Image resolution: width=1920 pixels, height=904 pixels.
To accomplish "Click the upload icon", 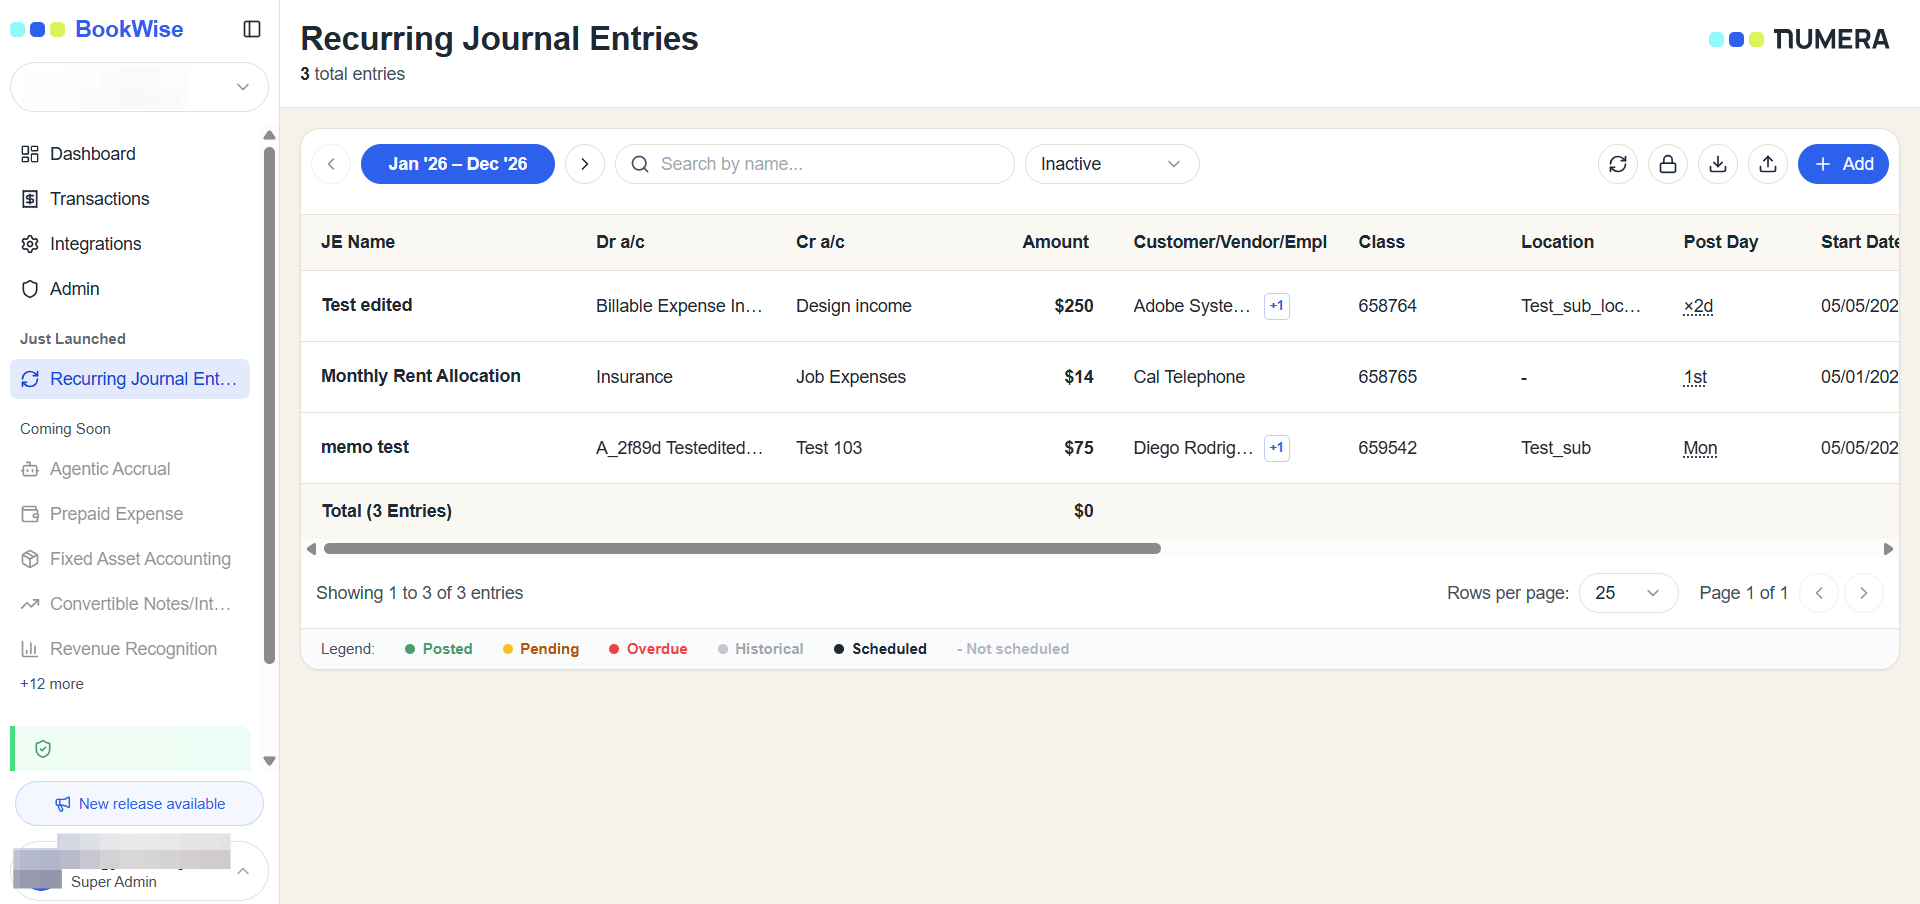I will 1768,164.
